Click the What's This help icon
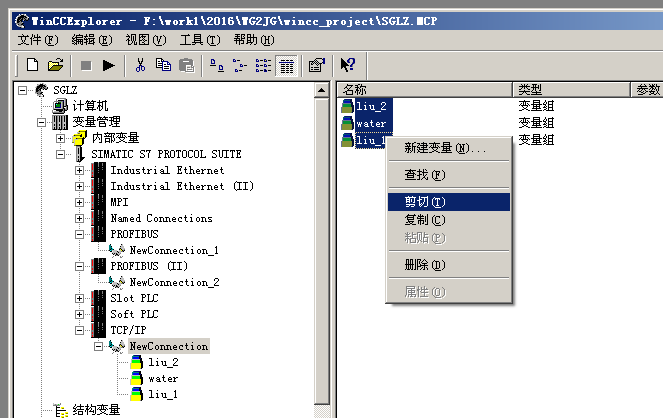This screenshot has height=418, width=663. point(348,65)
